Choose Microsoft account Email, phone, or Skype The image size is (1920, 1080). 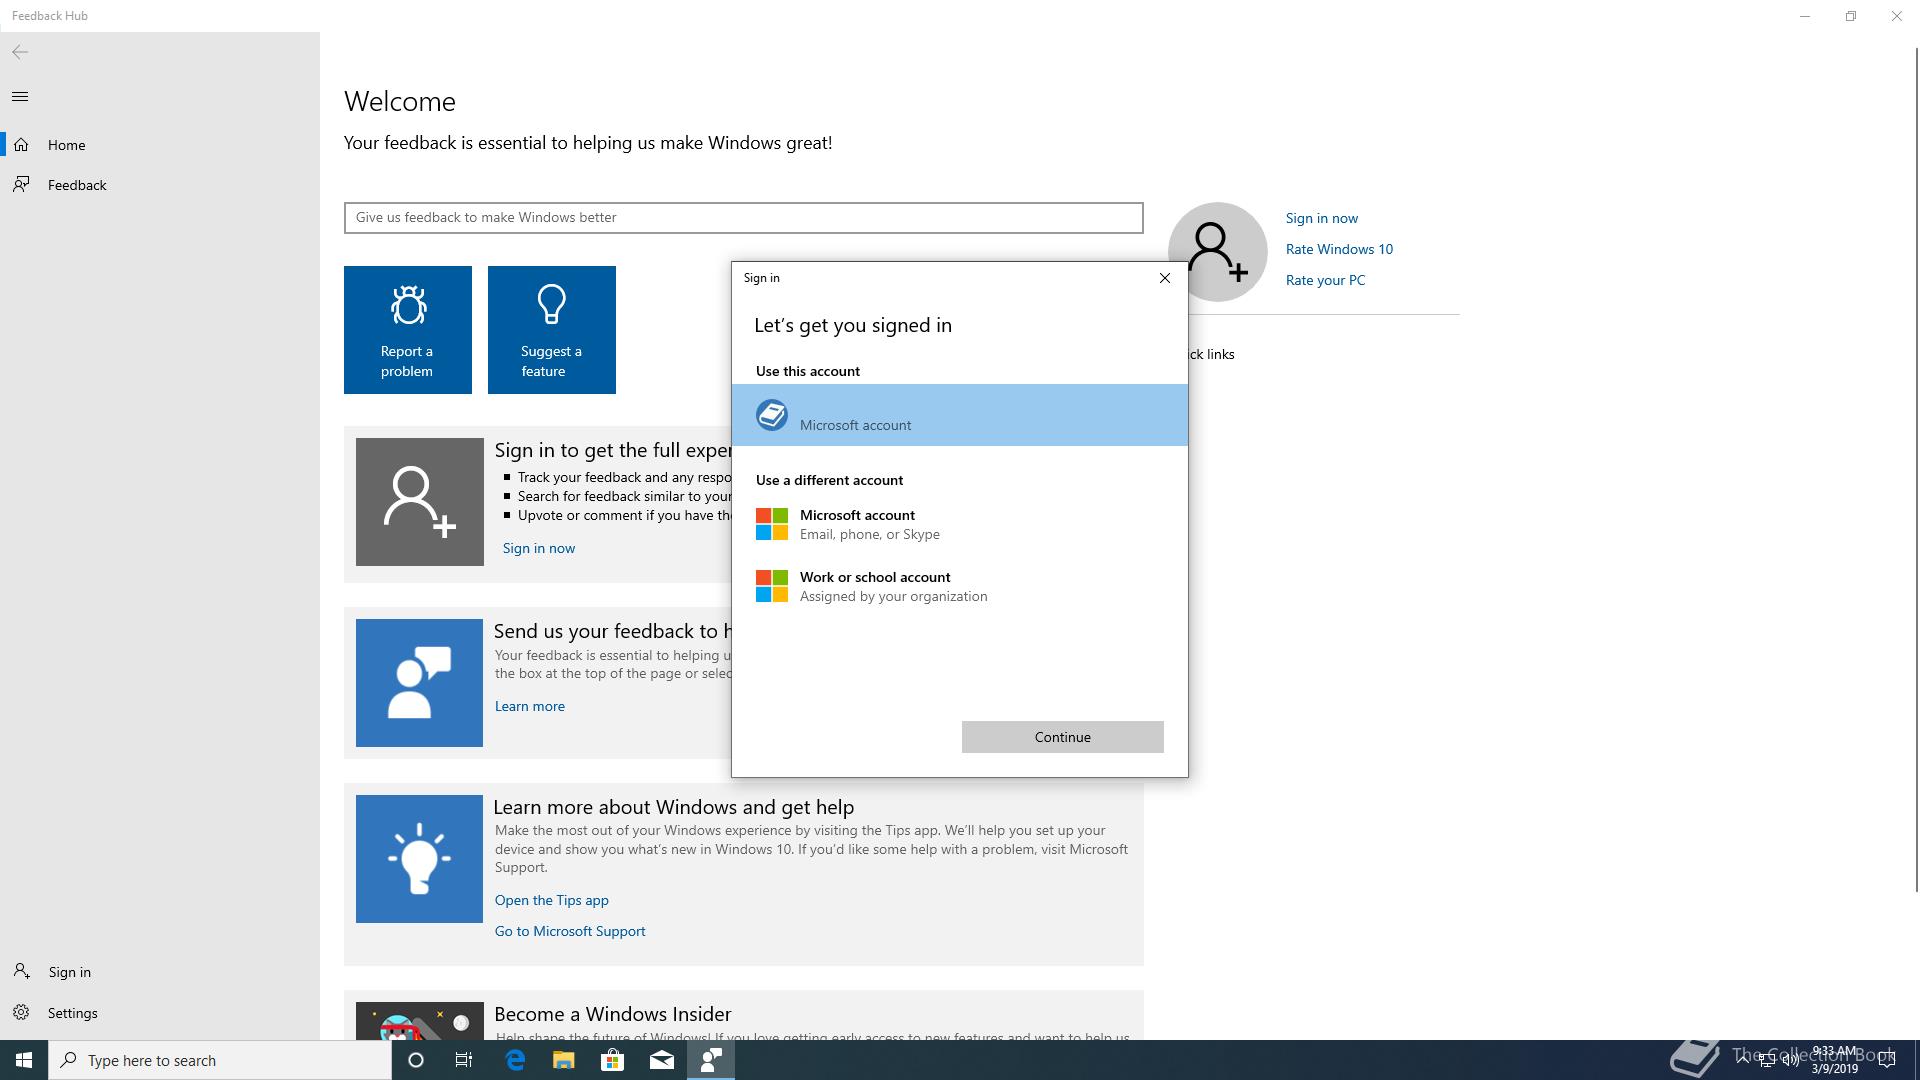click(960, 524)
